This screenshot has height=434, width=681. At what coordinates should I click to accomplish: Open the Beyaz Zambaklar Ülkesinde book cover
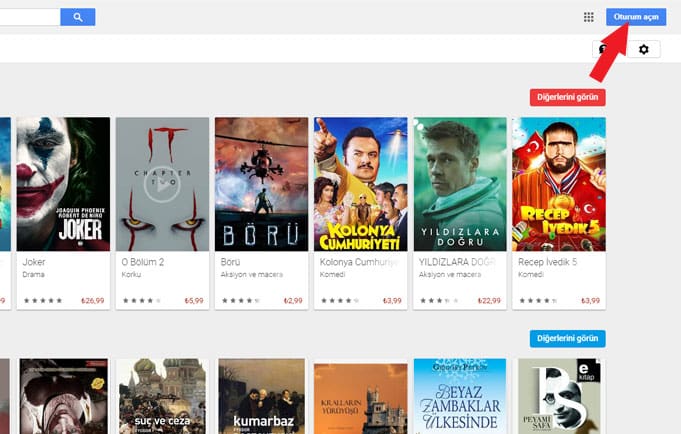pos(459,397)
